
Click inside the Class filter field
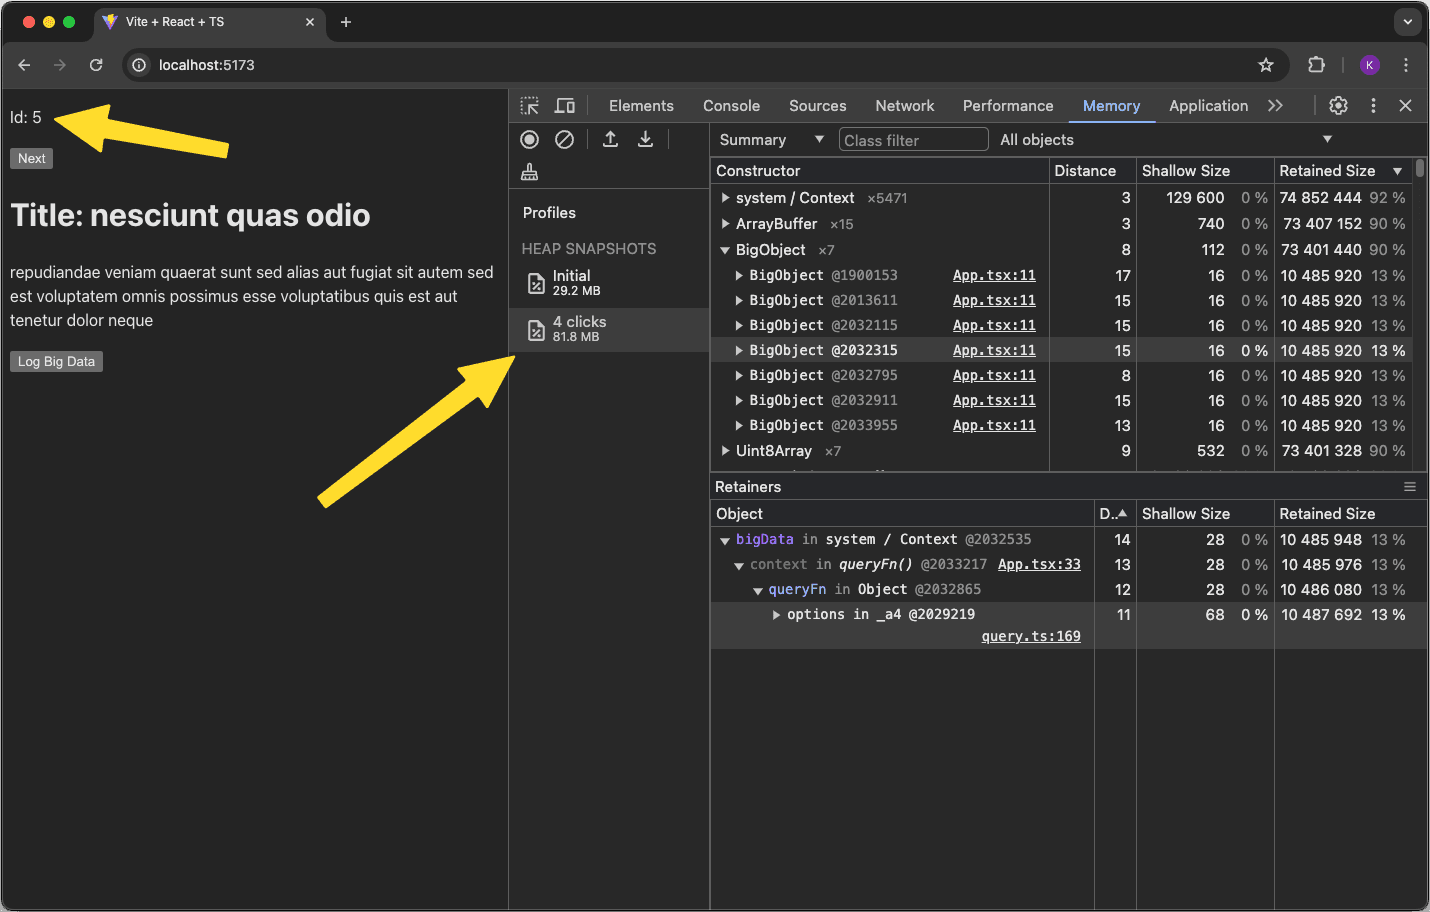[x=913, y=139]
